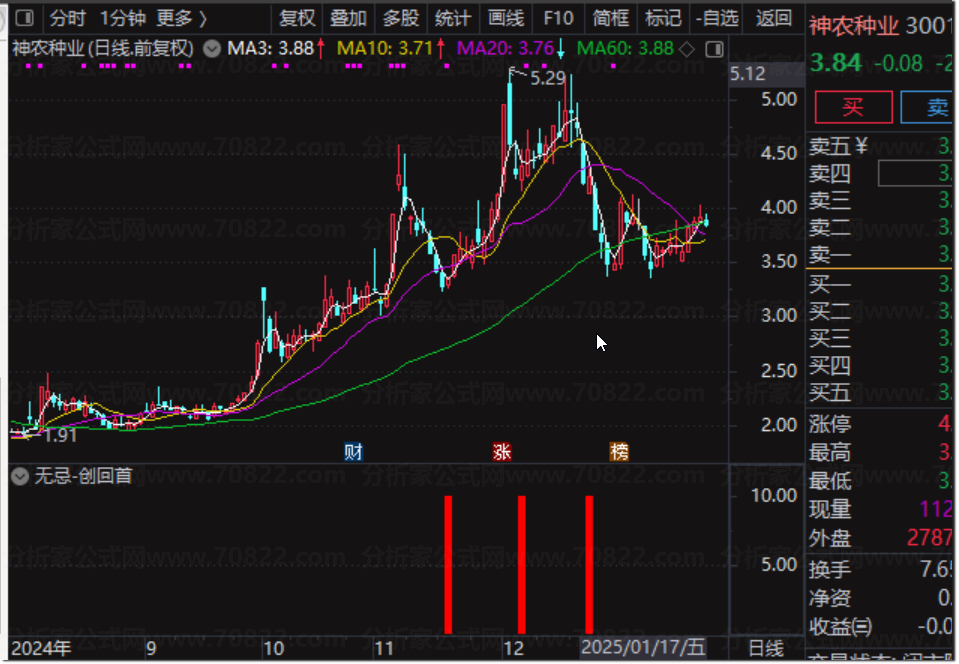Click the input box in 卖四 row

915,174
